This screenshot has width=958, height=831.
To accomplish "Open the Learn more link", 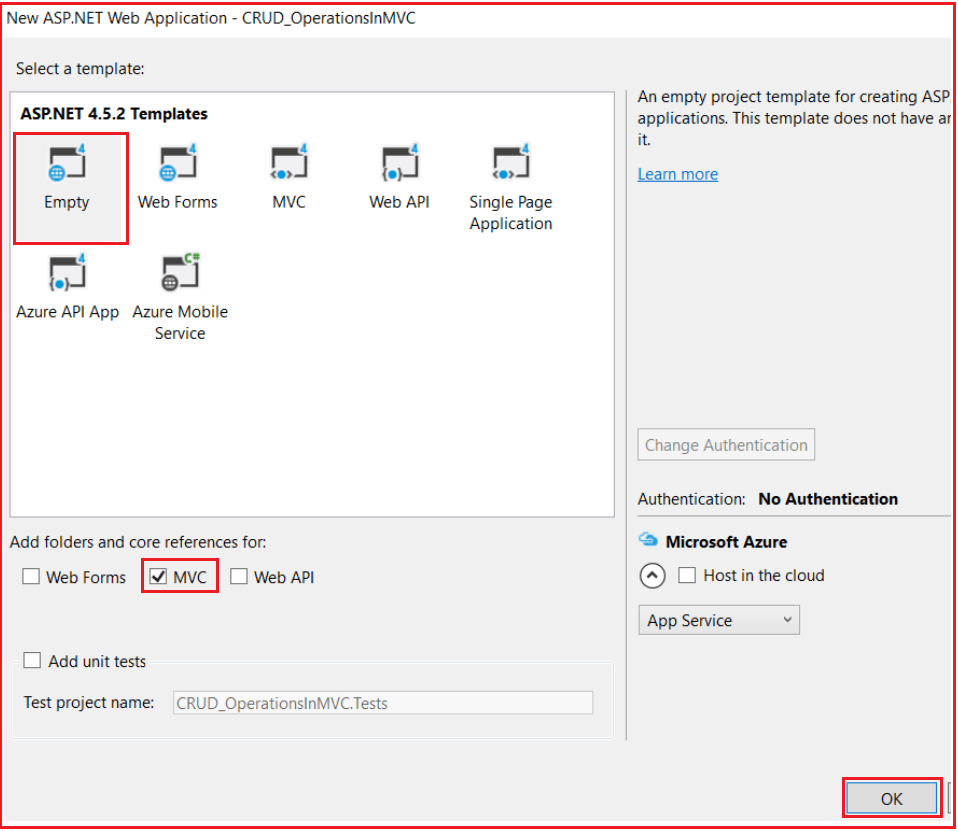I will 678,174.
